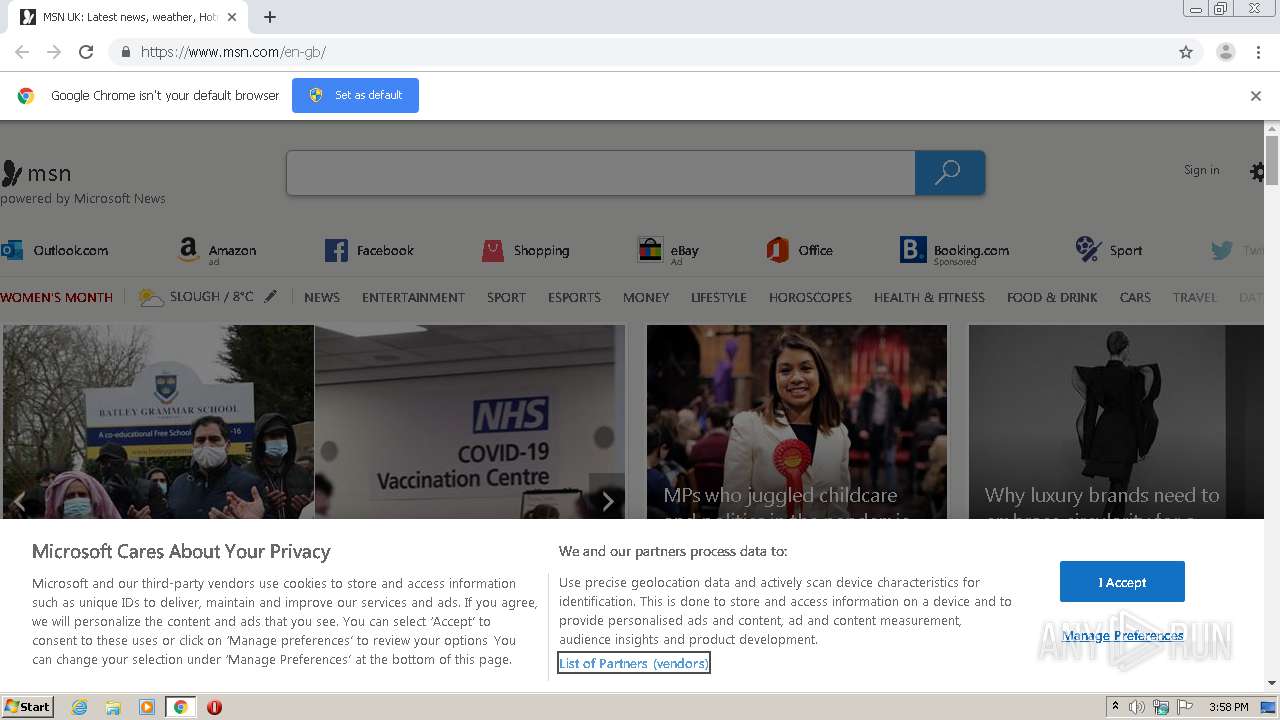1280x720 pixels.
Task: Open the Women's Month section
Action: pyautogui.click(x=56, y=297)
